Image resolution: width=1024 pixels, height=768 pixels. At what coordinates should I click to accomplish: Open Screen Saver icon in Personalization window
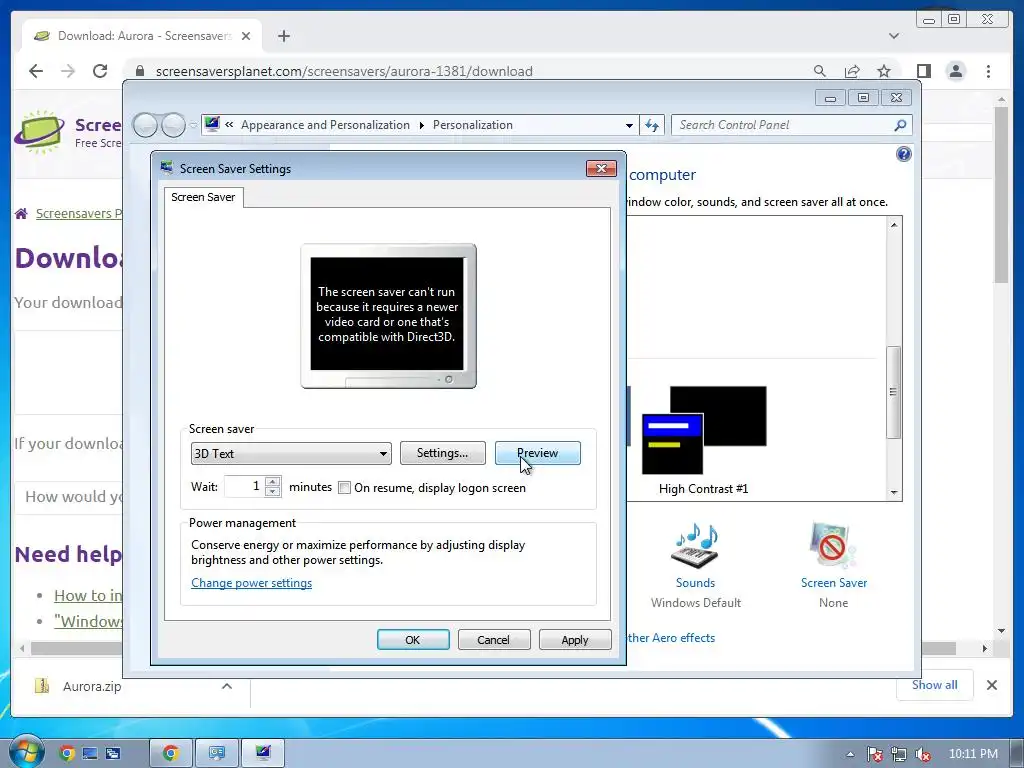click(x=833, y=564)
